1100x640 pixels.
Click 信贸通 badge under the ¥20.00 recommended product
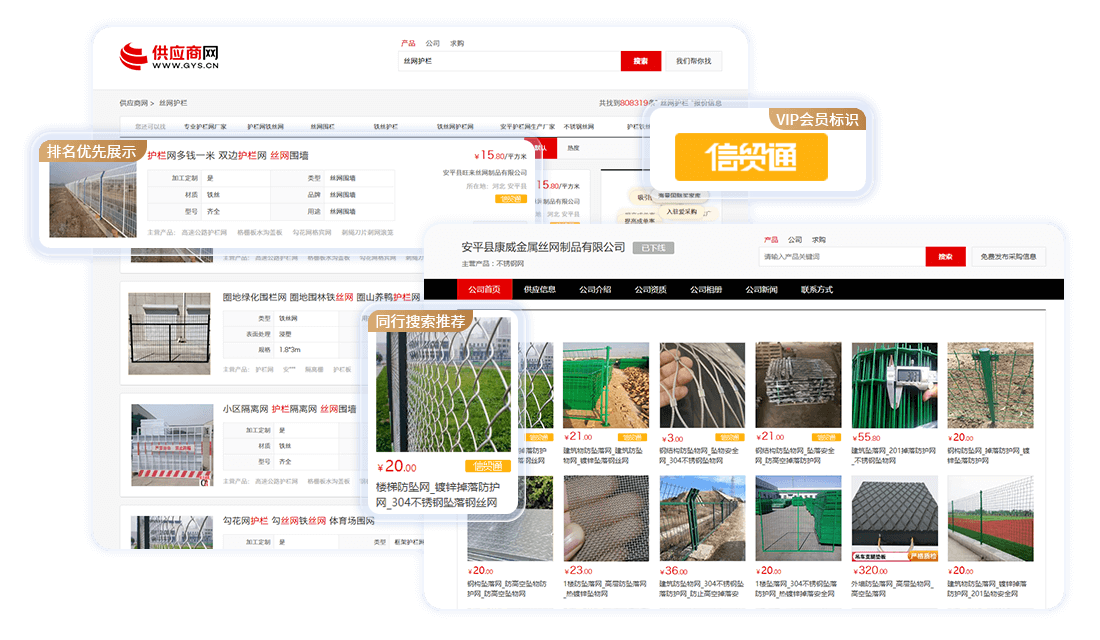pos(488,466)
